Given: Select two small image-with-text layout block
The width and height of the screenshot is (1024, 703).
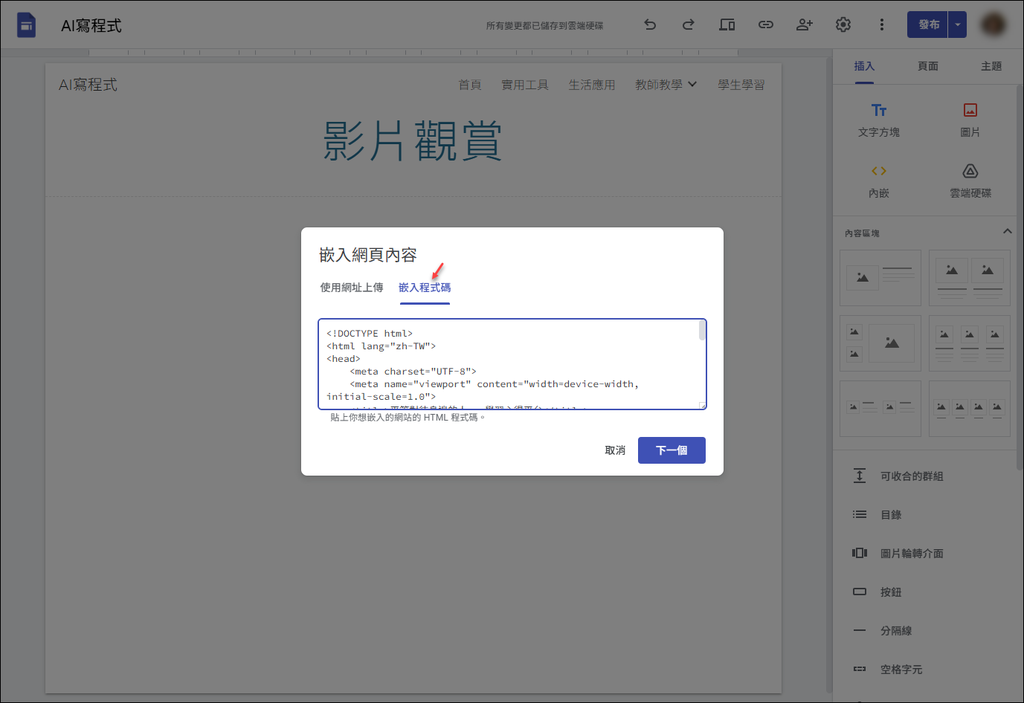Looking at the screenshot, I should click(x=880, y=408).
